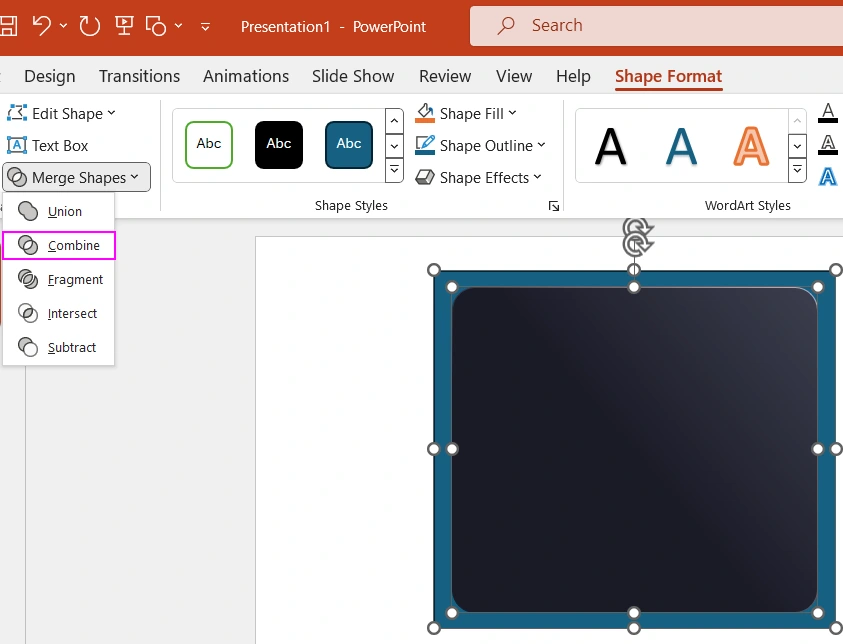
Task: Switch to the Animations tab
Action: point(245,76)
